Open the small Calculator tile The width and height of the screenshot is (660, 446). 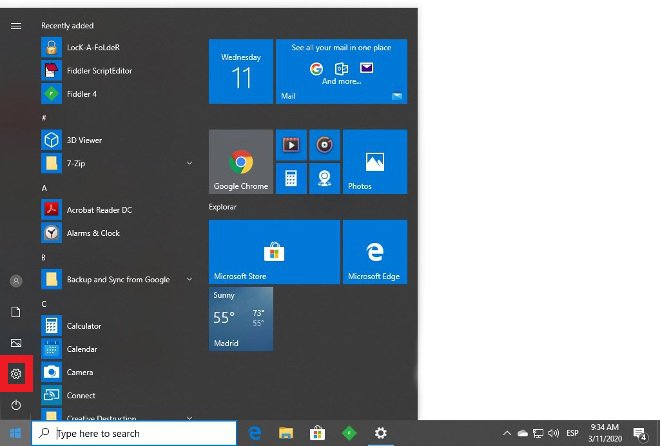(291, 178)
